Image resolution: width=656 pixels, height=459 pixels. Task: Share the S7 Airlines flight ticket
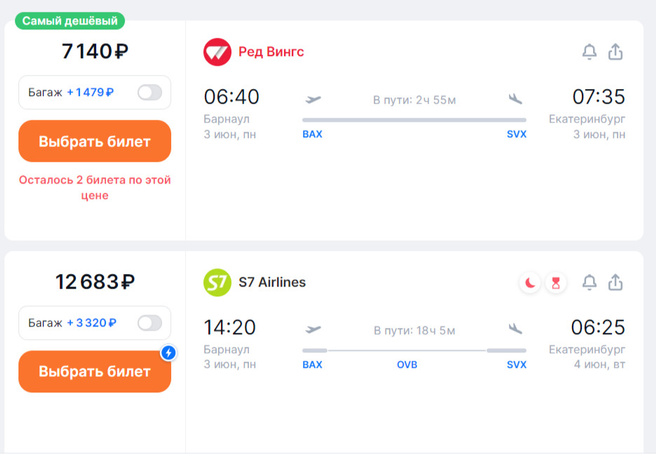pos(616,283)
